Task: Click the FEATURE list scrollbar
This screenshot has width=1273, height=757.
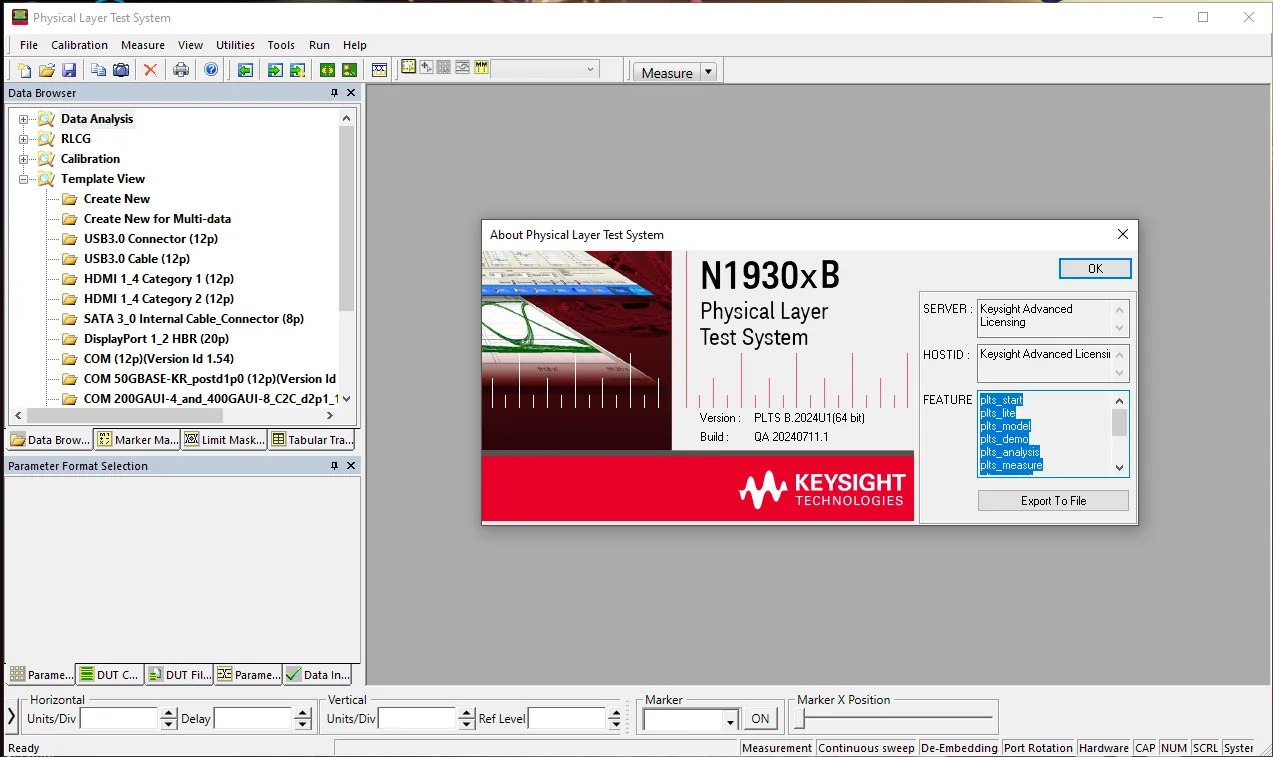Action: (1120, 433)
